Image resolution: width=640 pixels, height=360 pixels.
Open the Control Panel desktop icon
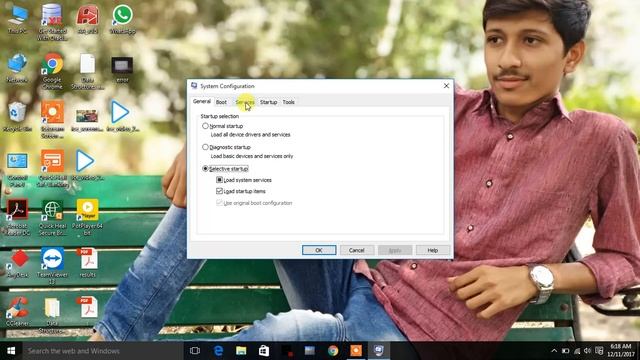click(17, 170)
